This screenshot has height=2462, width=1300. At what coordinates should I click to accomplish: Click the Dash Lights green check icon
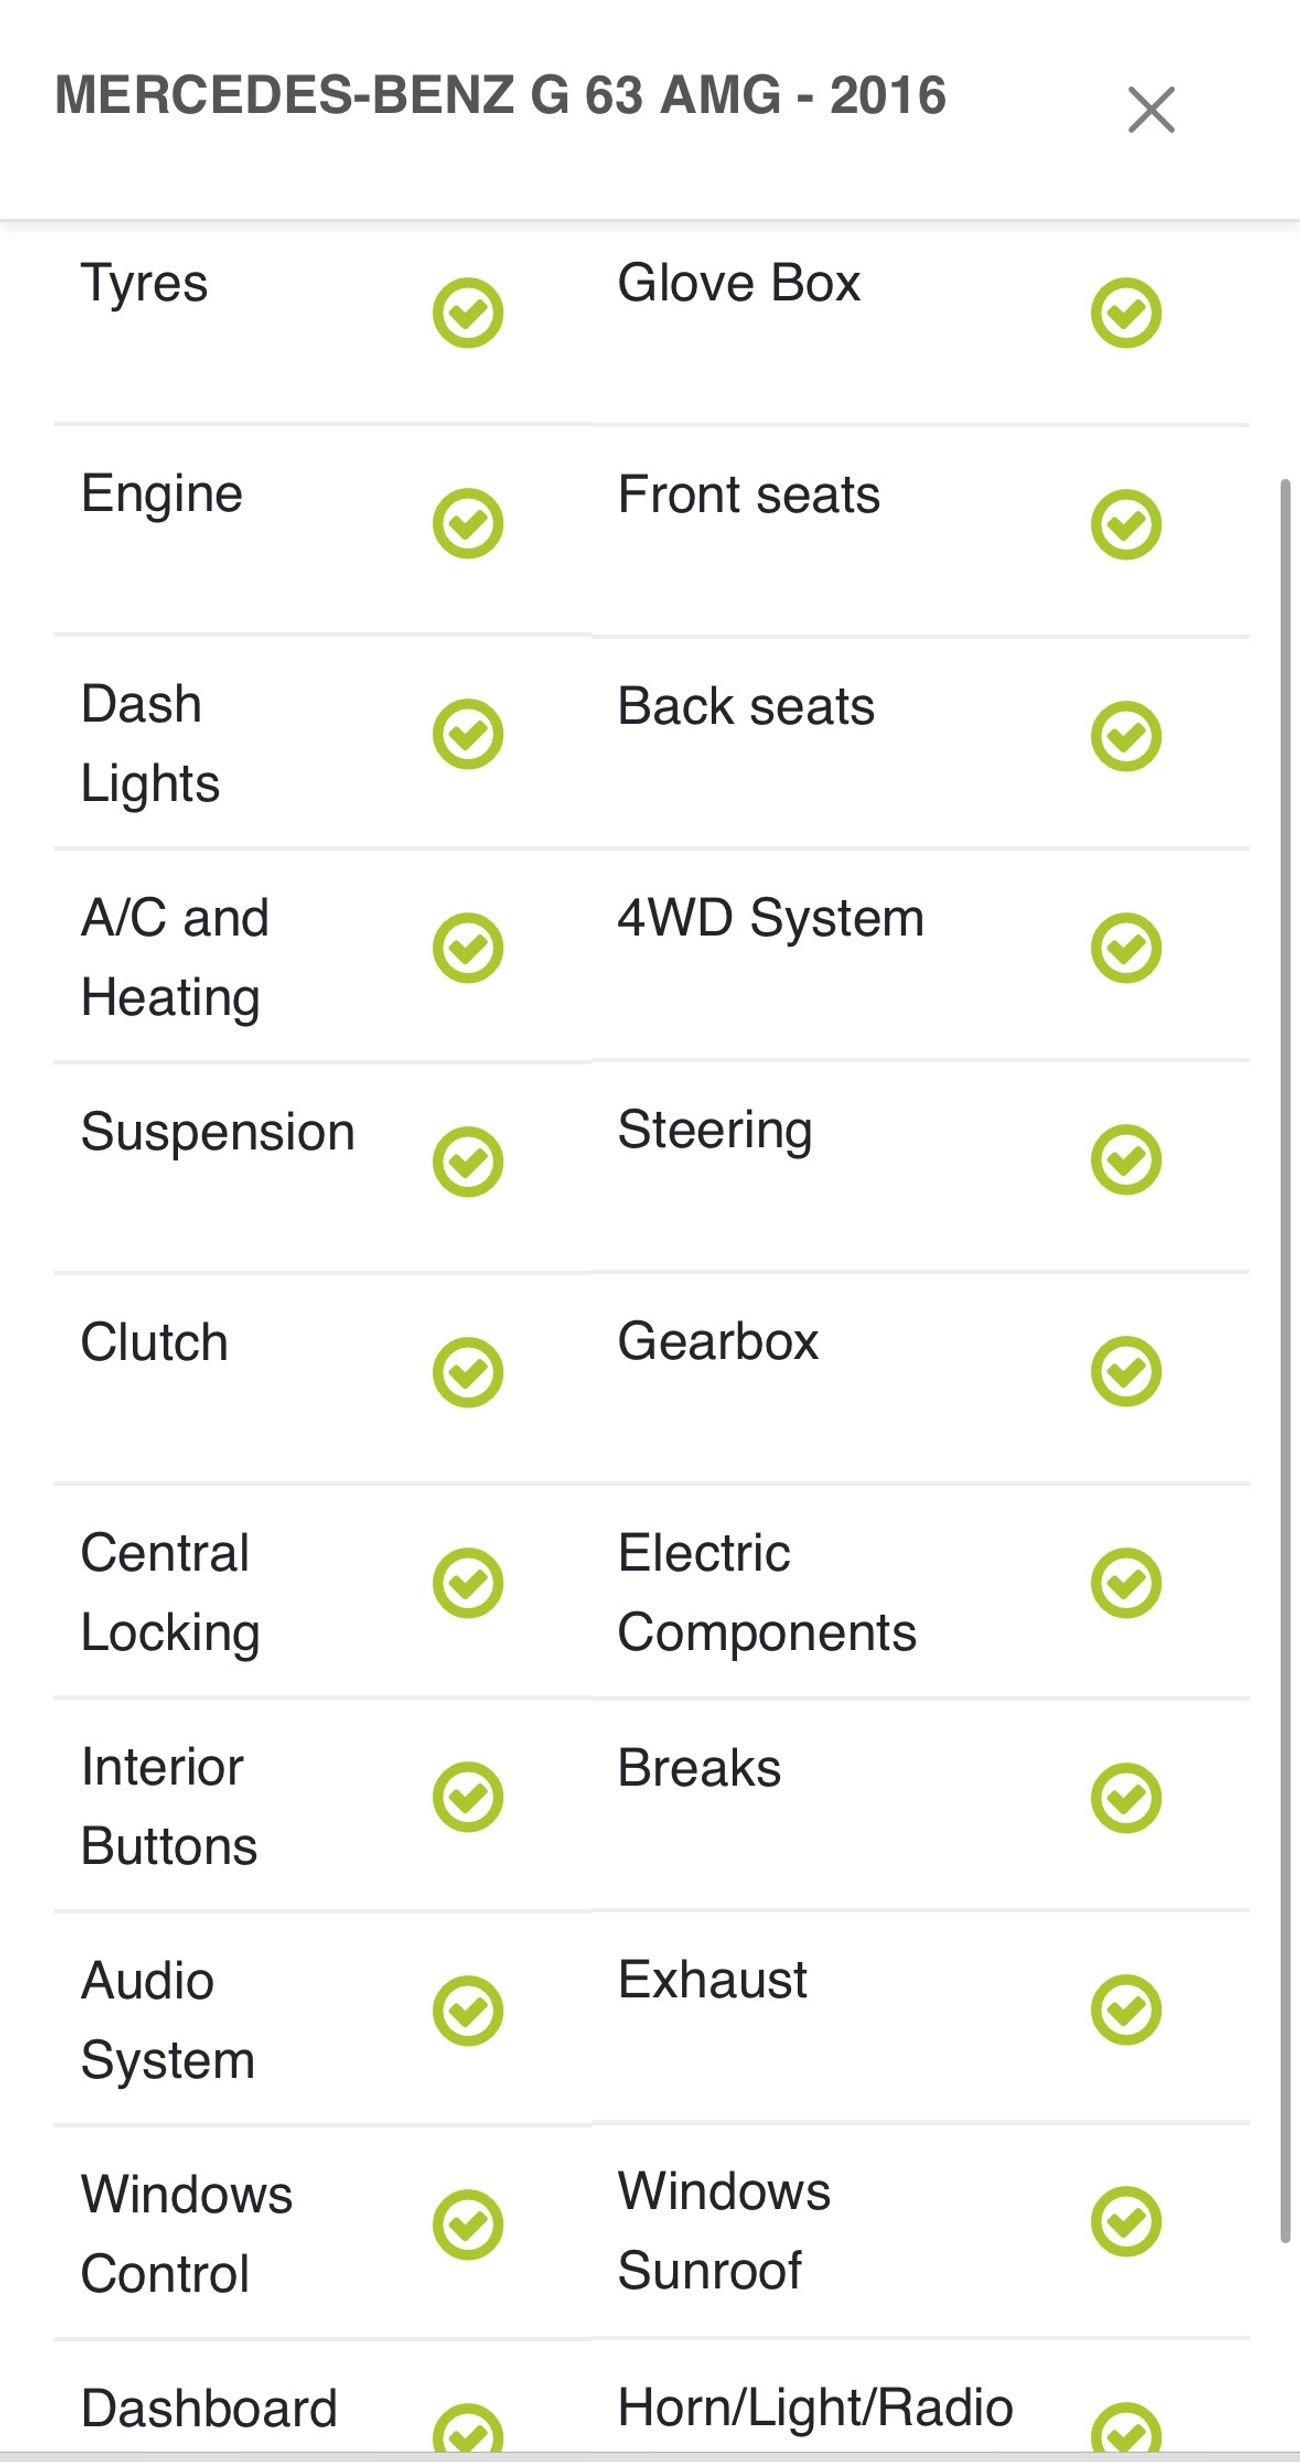point(467,735)
